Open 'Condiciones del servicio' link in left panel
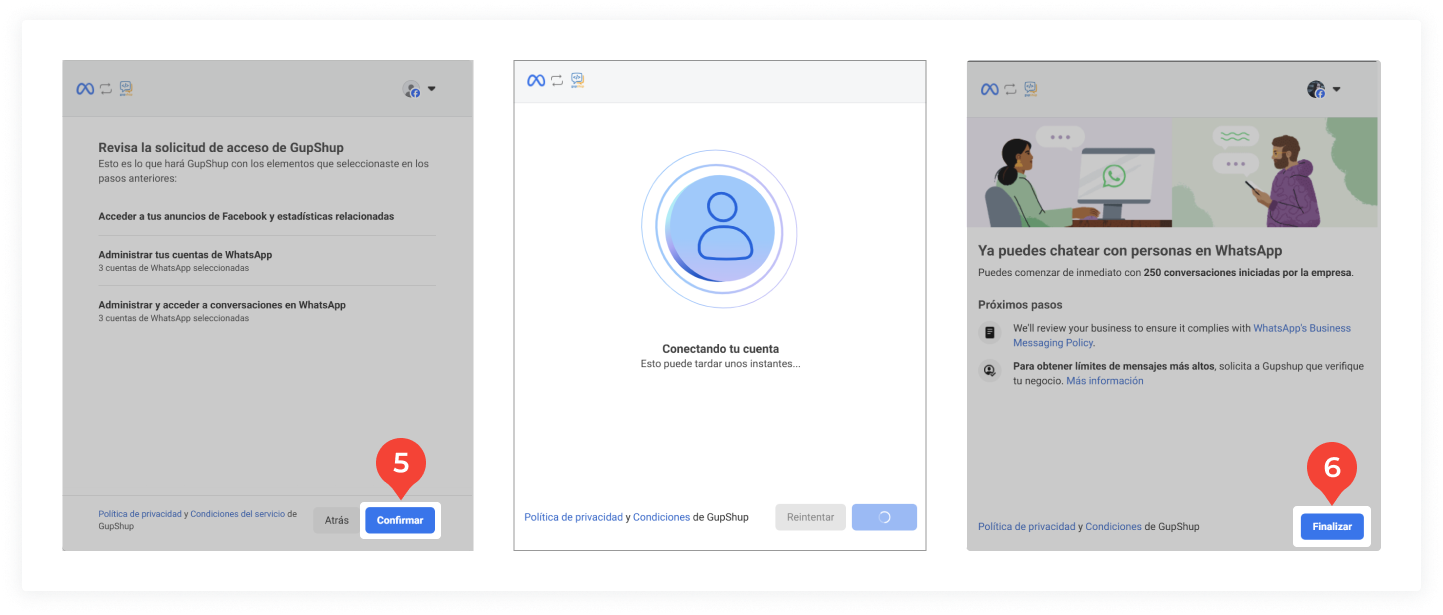The width and height of the screenshot is (1443, 615). (237, 514)
